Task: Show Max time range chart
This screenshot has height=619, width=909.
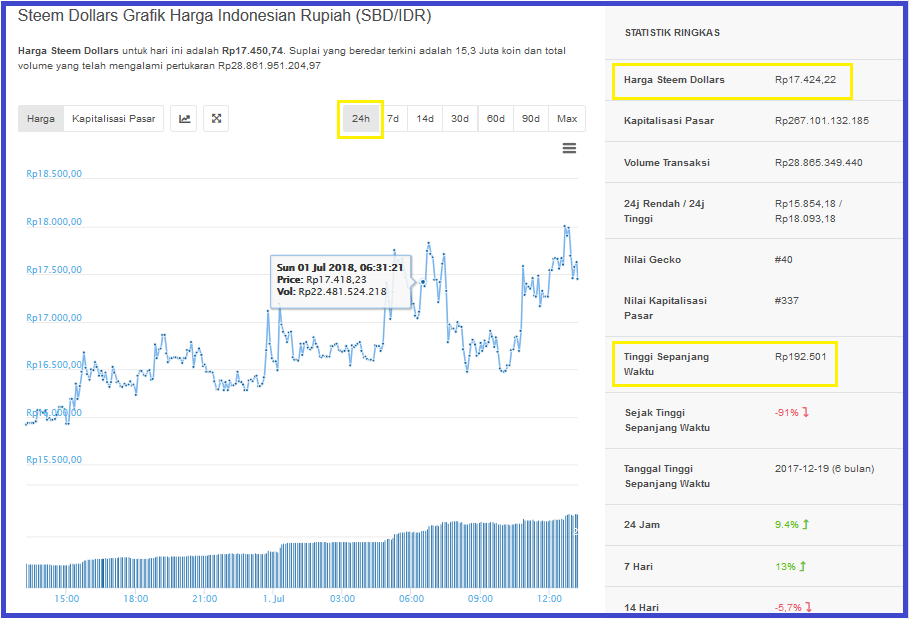Action: click(x=567, y=119)
